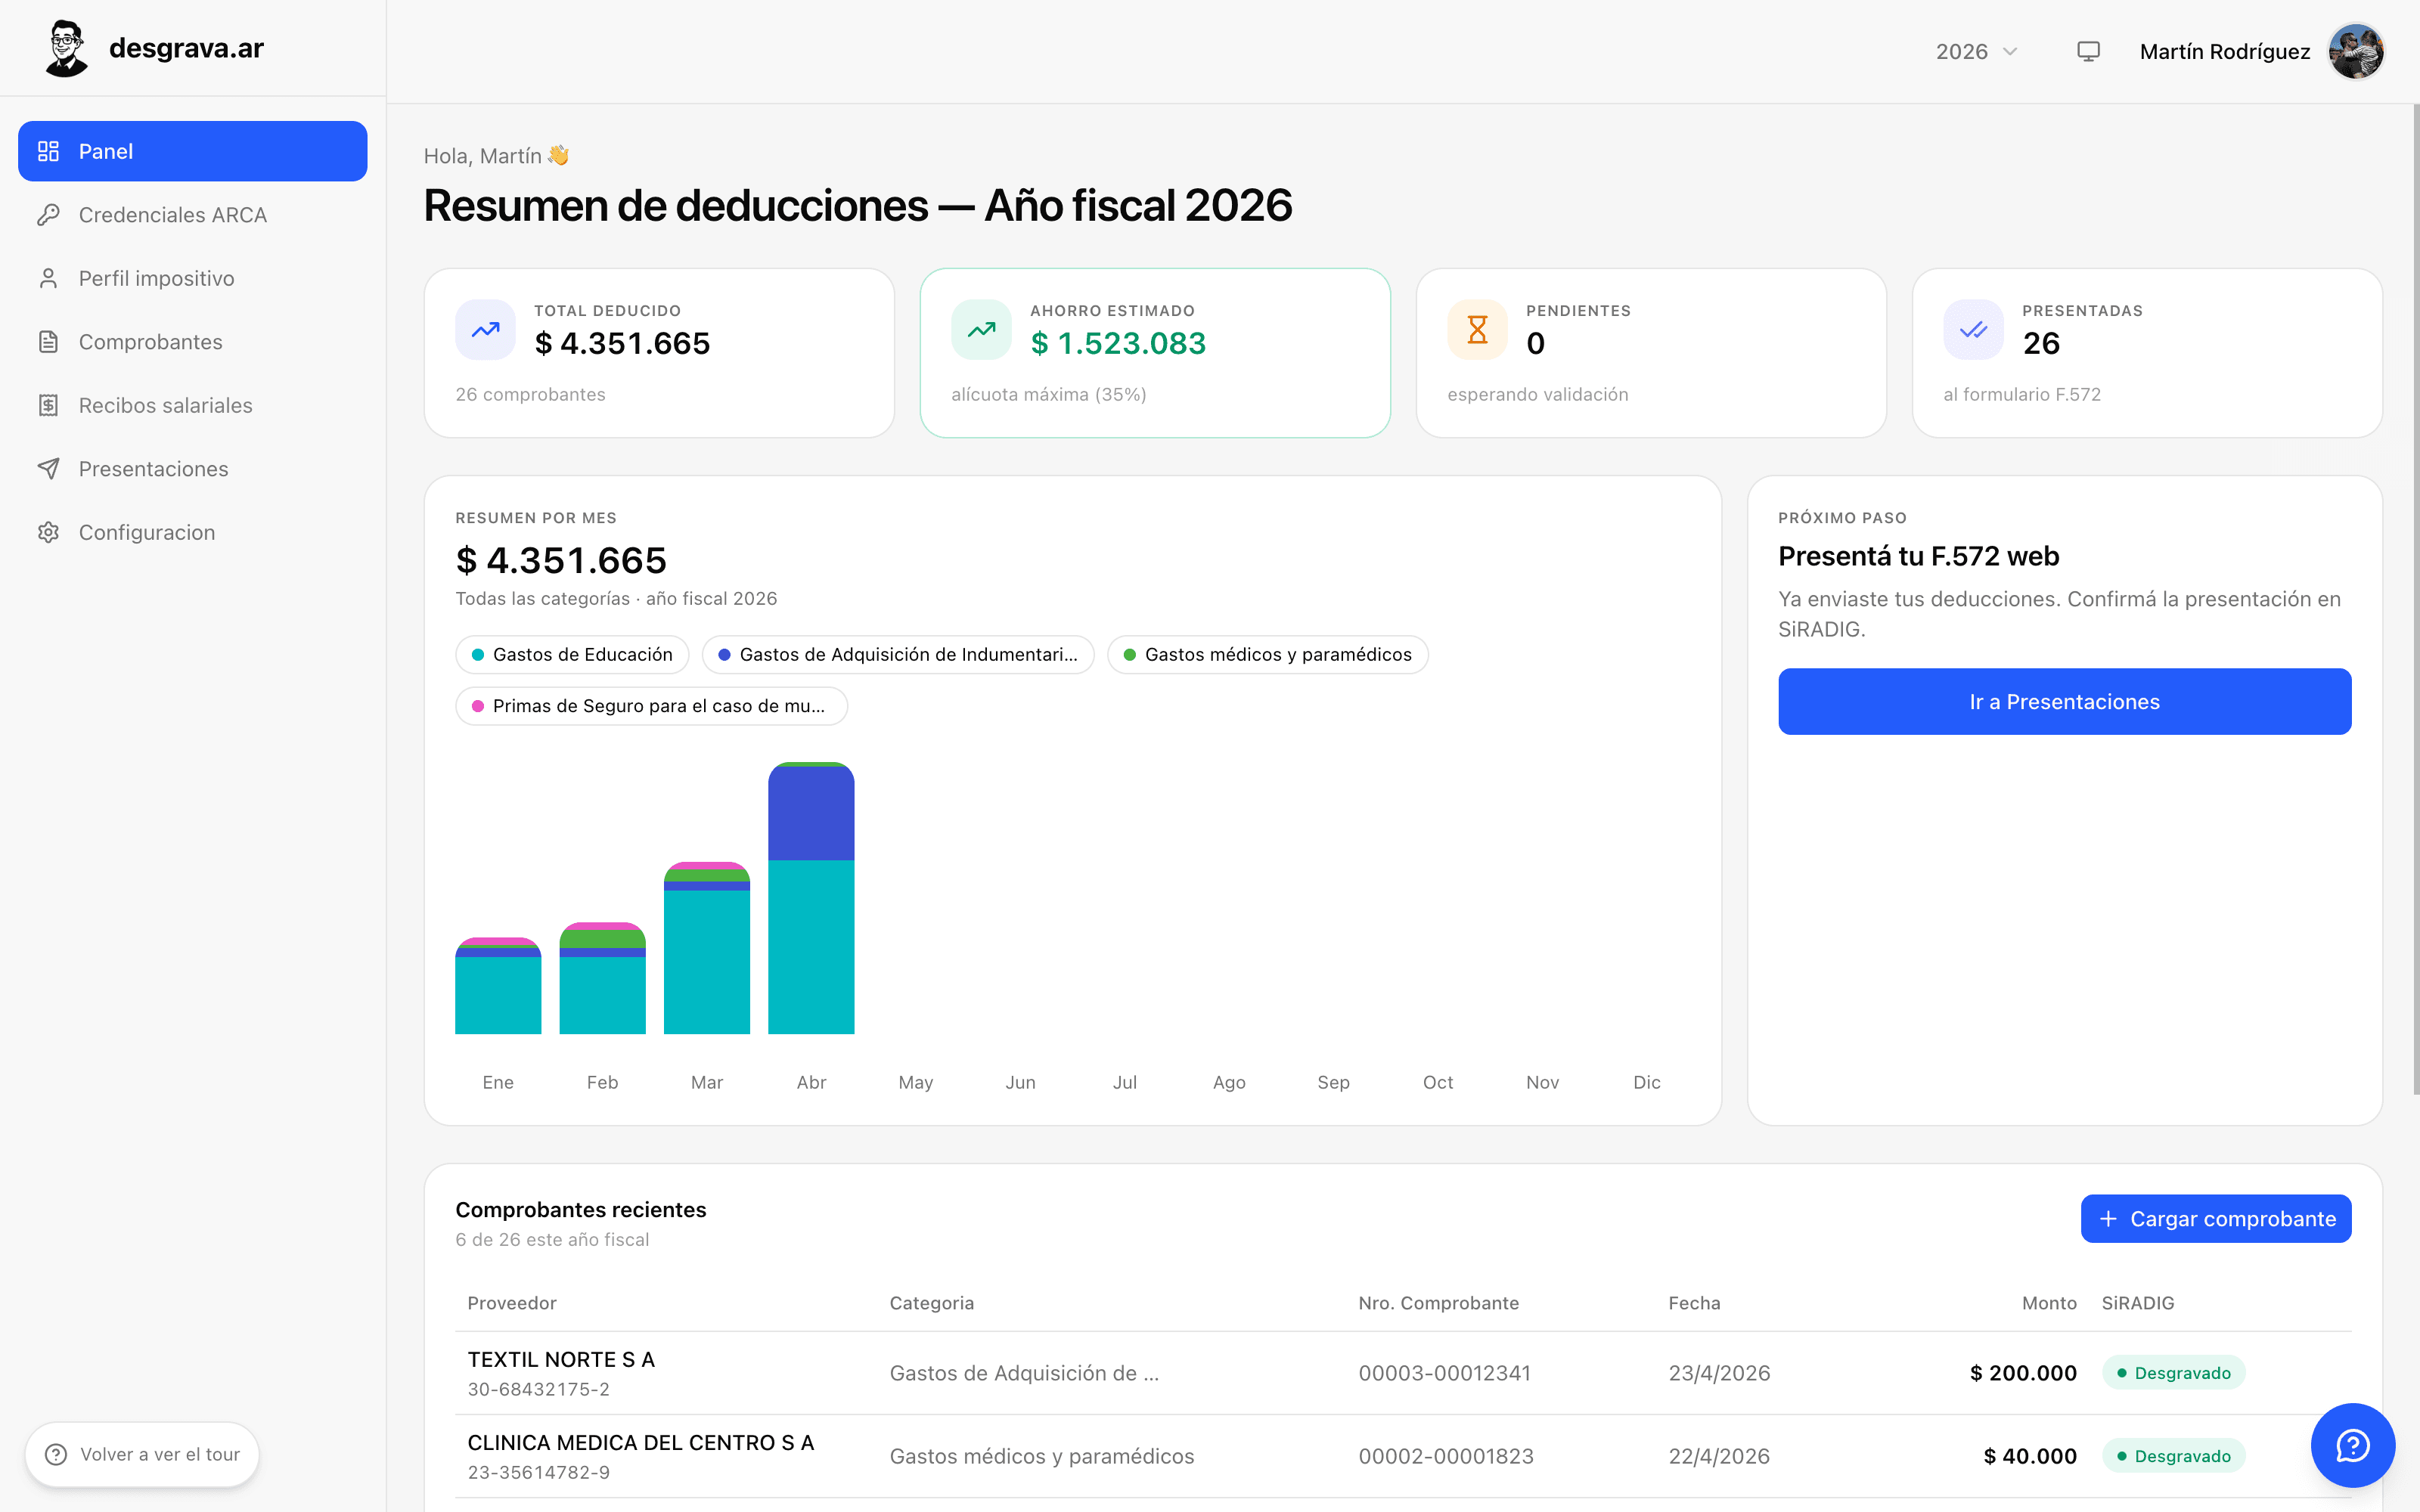Open the Panel menu item
2420x1512 pixels.
[x=193, y=151]
